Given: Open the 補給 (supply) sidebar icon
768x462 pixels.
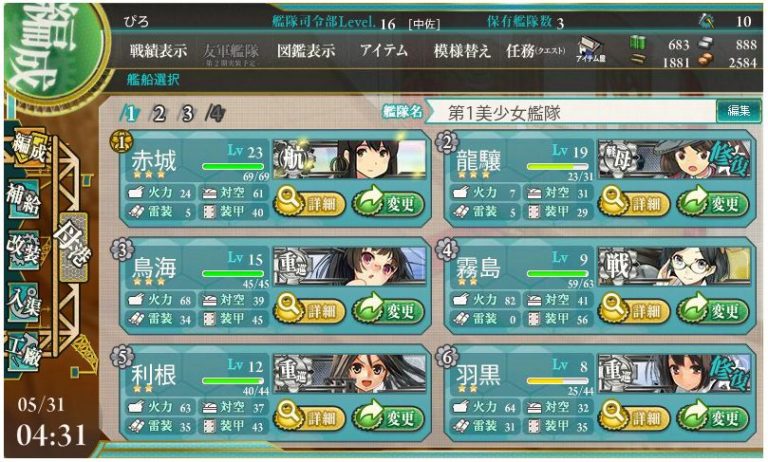Looking at the screenshot, I should [23, 199].
